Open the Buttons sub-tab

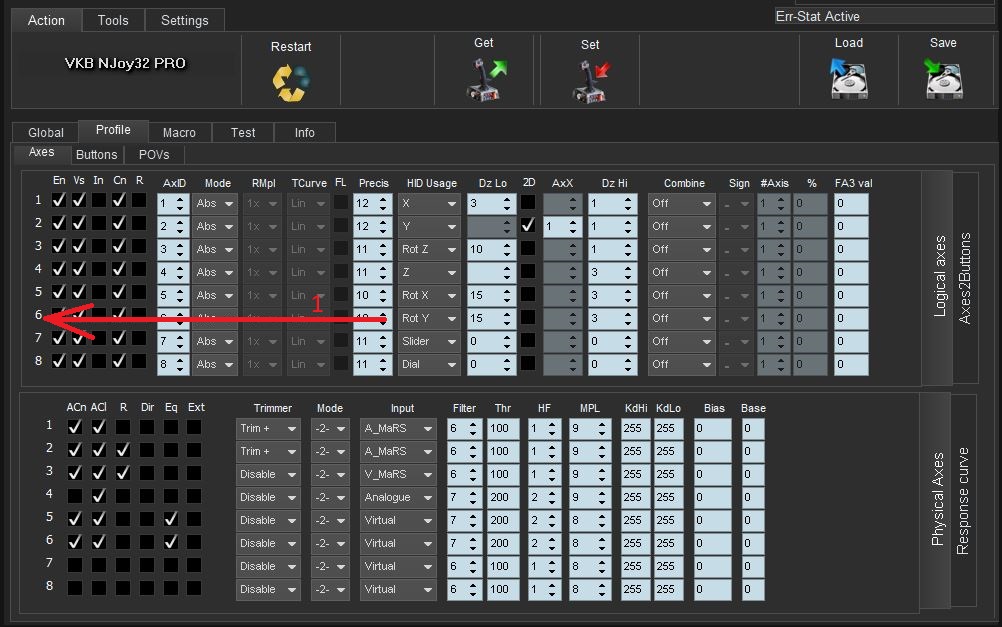97,155
